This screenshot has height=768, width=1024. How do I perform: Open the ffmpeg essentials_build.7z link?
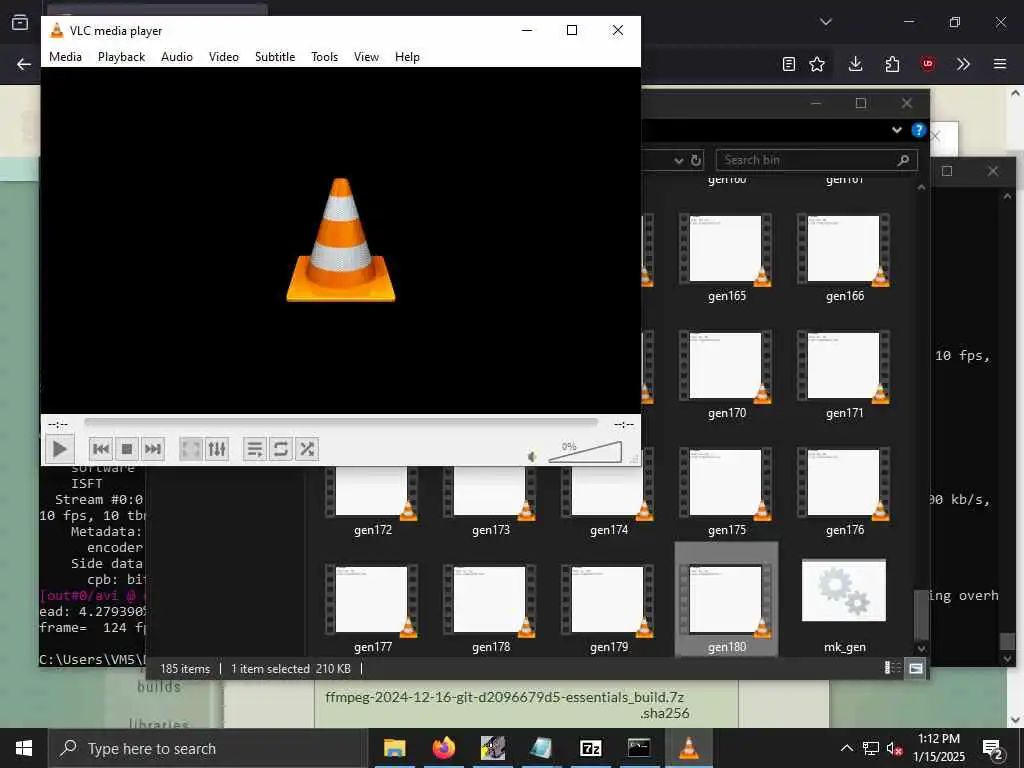504,697
